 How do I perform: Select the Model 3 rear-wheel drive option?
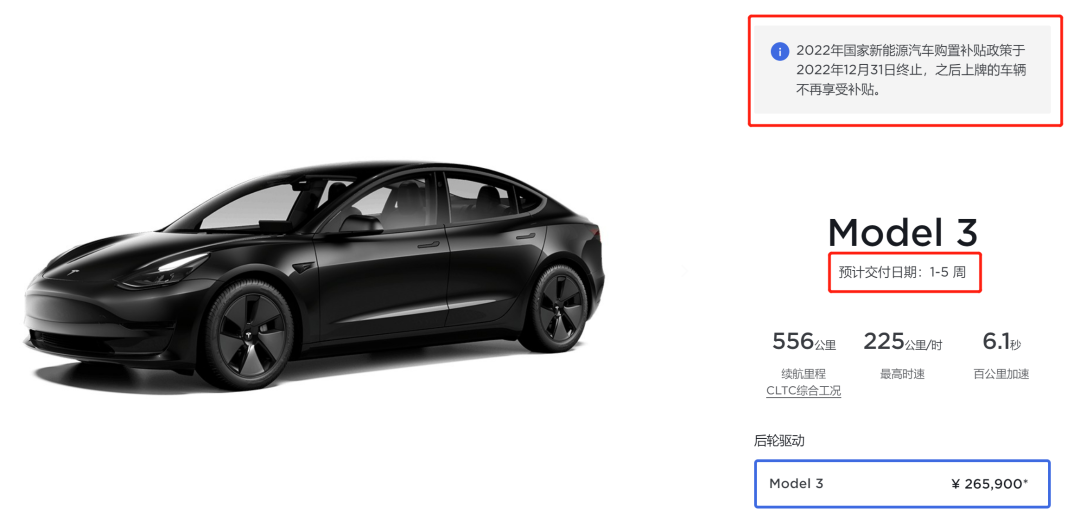point(902,483)
